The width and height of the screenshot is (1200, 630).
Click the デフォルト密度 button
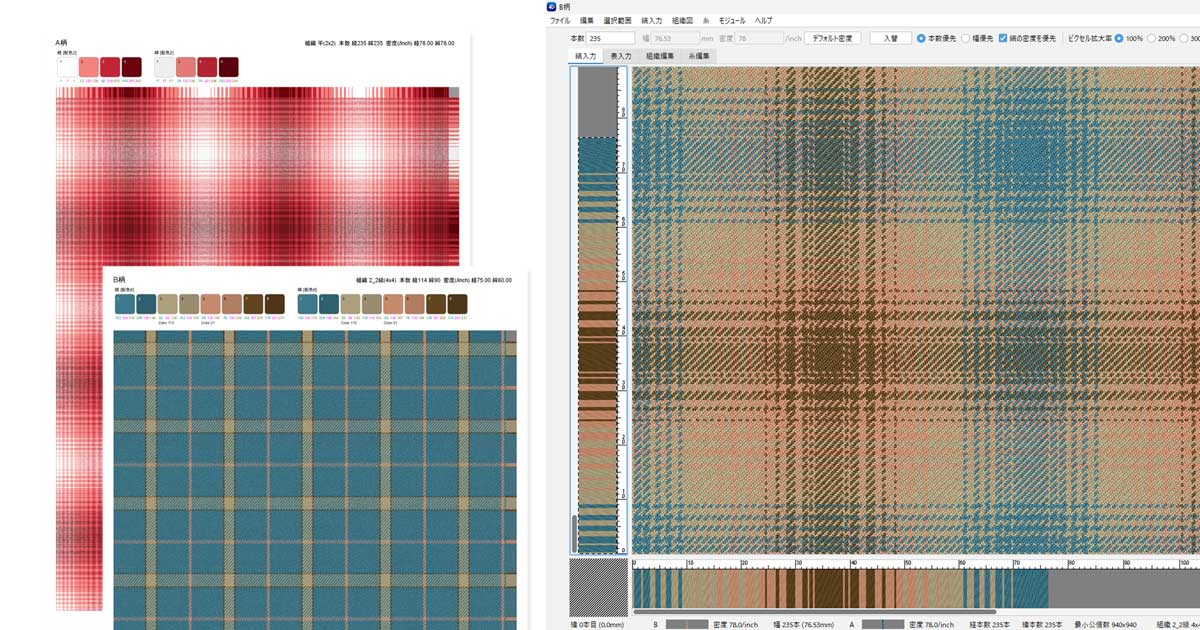click(x=832, y=38)
